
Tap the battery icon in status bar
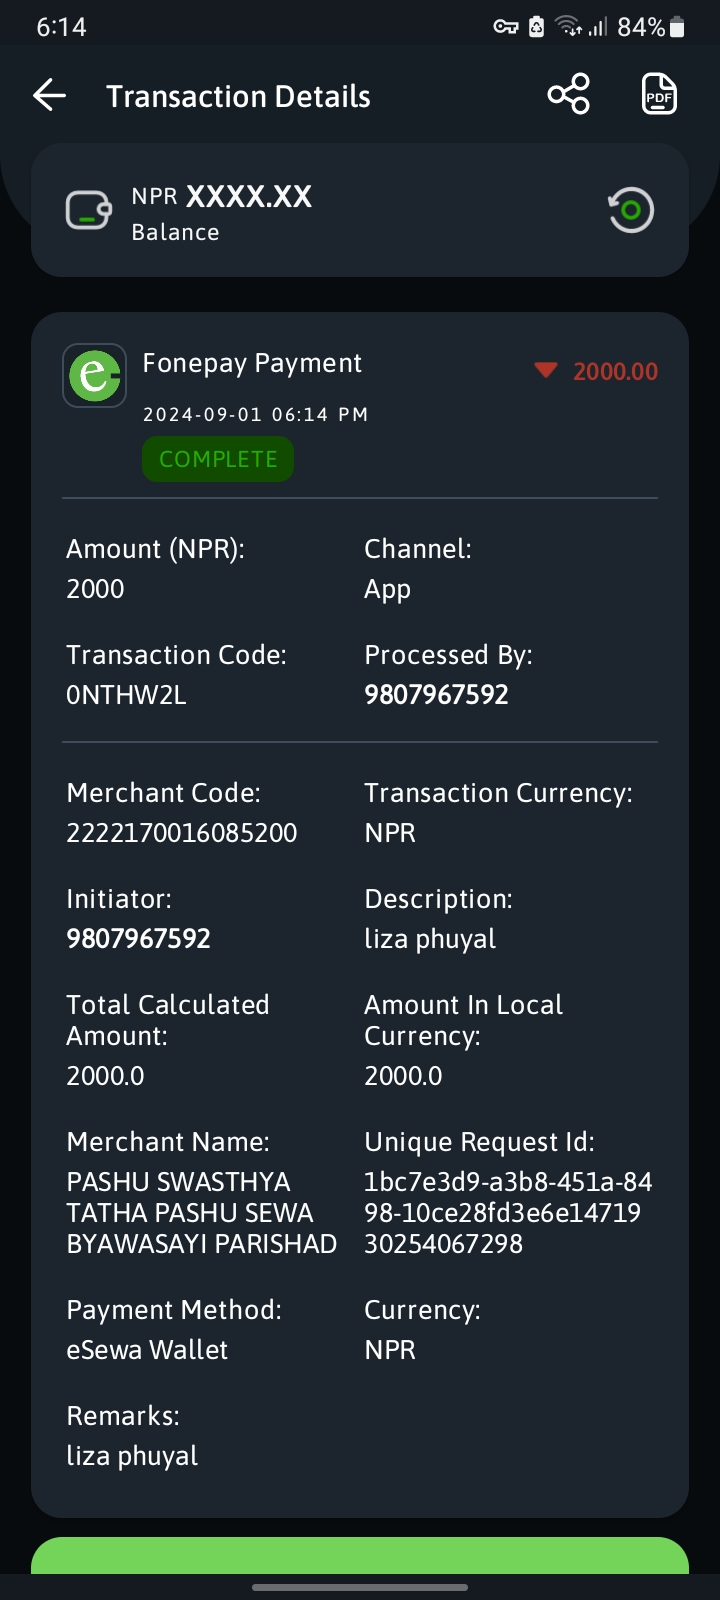(x=677, y=27)
